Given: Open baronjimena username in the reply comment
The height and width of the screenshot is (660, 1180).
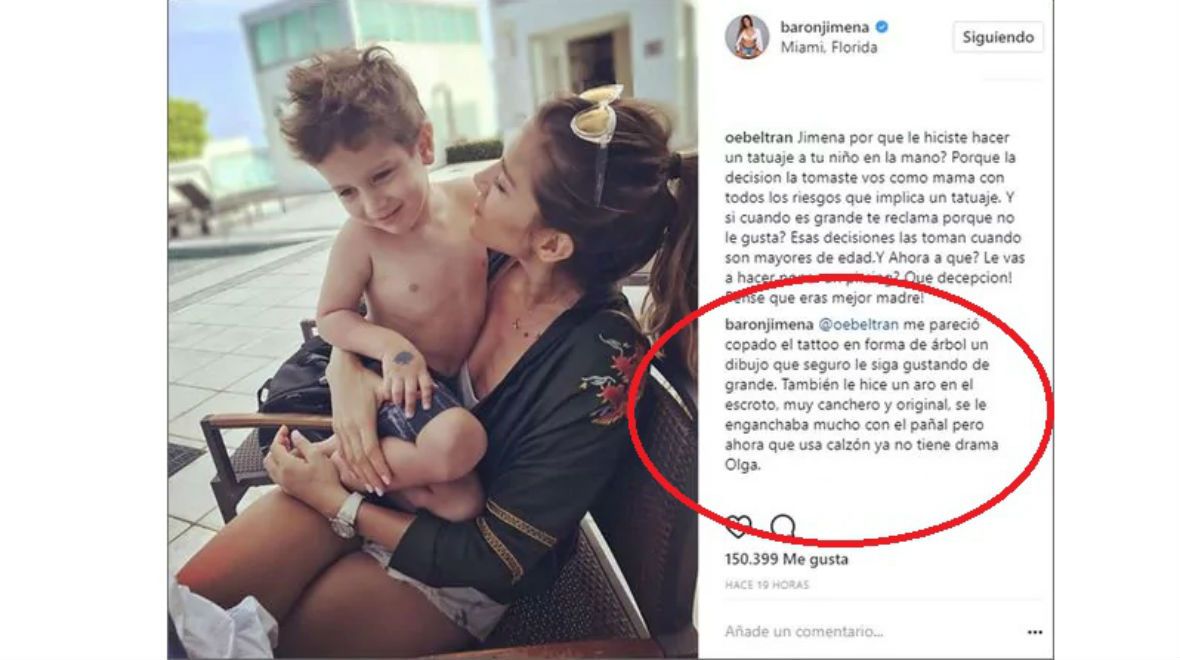Looking at the screenshot, I should coord(769,325).
